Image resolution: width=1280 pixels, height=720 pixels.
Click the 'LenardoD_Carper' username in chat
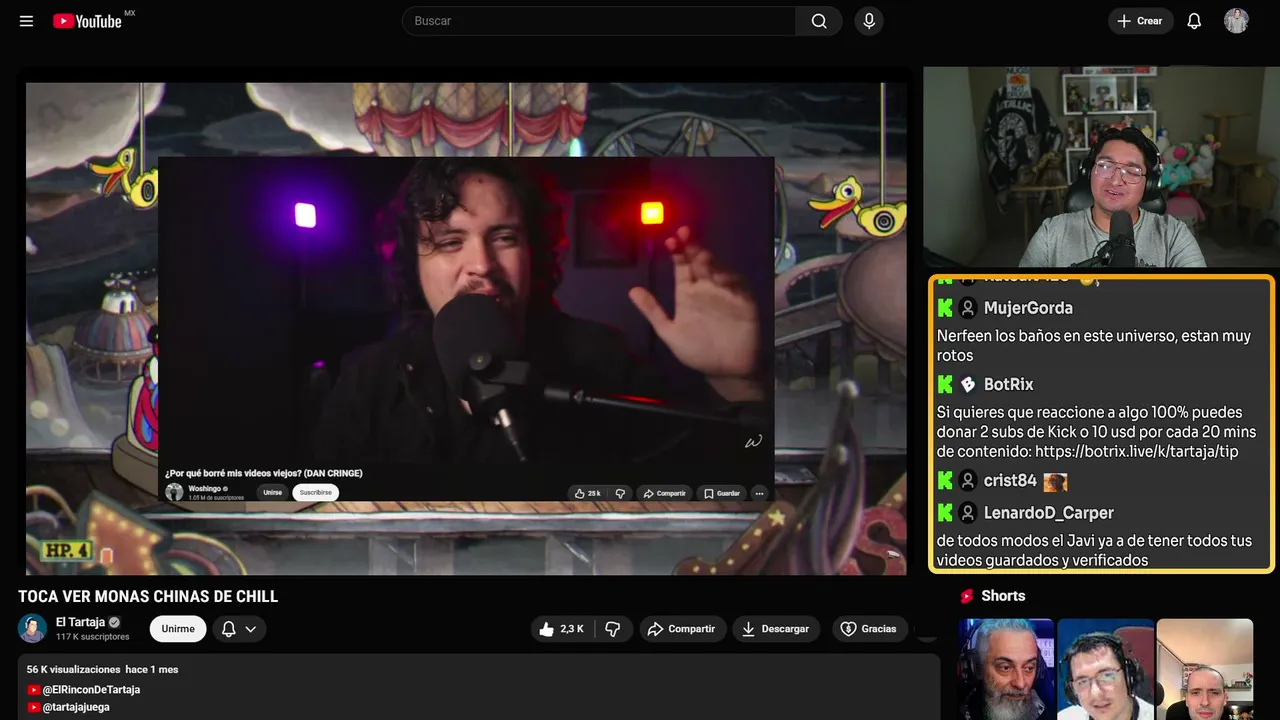point(1049,513)
